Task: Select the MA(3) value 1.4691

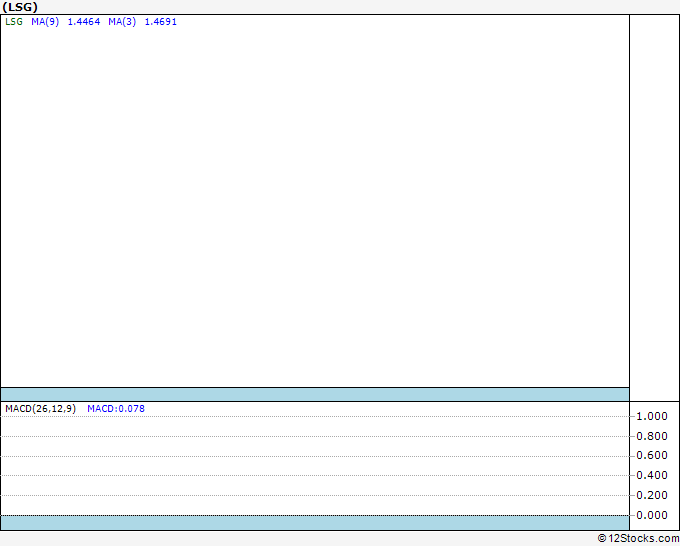Action: [x=160, y=21]
